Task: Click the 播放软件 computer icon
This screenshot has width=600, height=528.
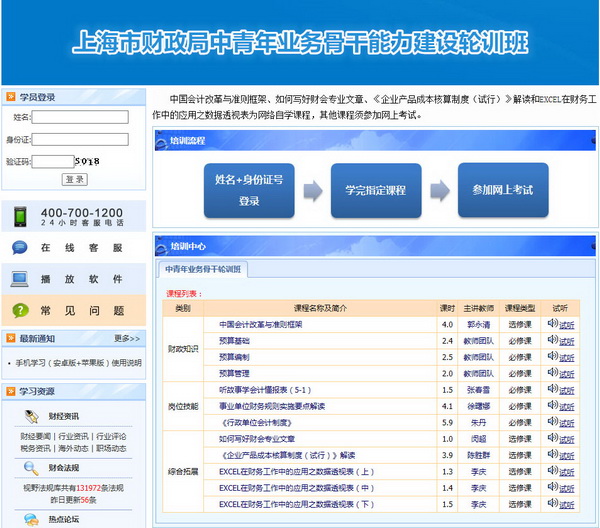Action: point(20,278)
